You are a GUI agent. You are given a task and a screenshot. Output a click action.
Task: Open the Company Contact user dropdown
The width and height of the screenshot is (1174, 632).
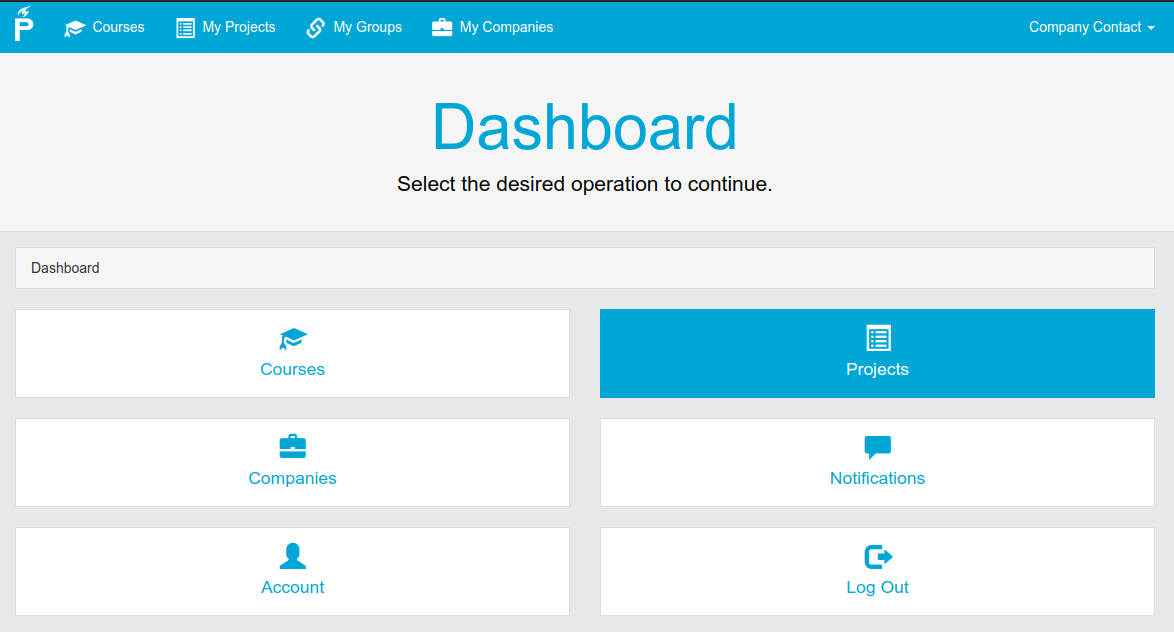pyautogui.click(x=1091, y=28)
